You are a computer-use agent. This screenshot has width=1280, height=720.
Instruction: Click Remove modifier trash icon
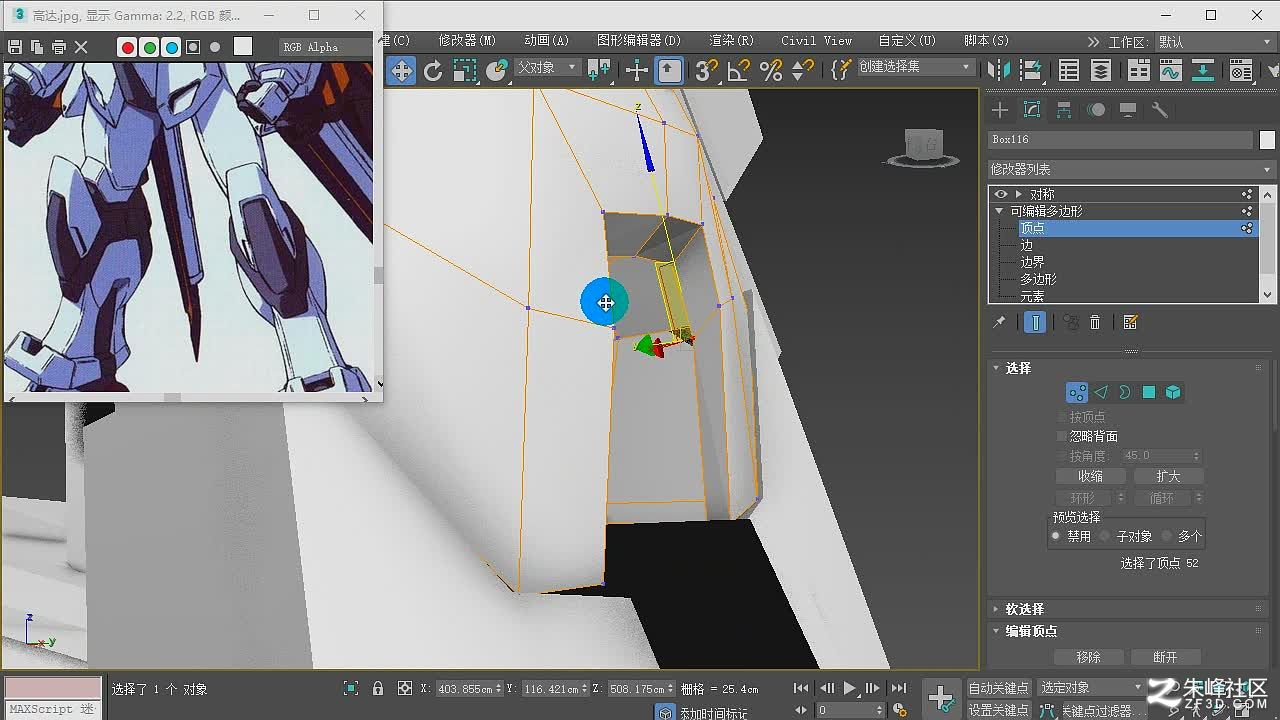click(1095, 322)
